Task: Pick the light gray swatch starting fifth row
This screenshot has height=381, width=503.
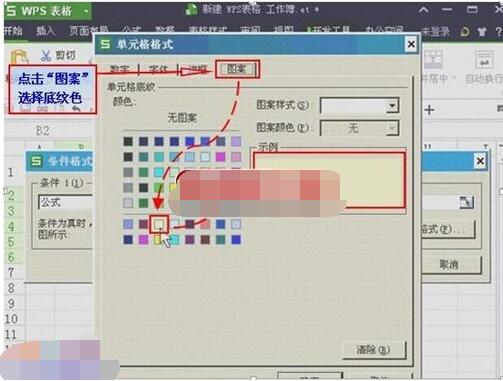Action: (128, 203)
